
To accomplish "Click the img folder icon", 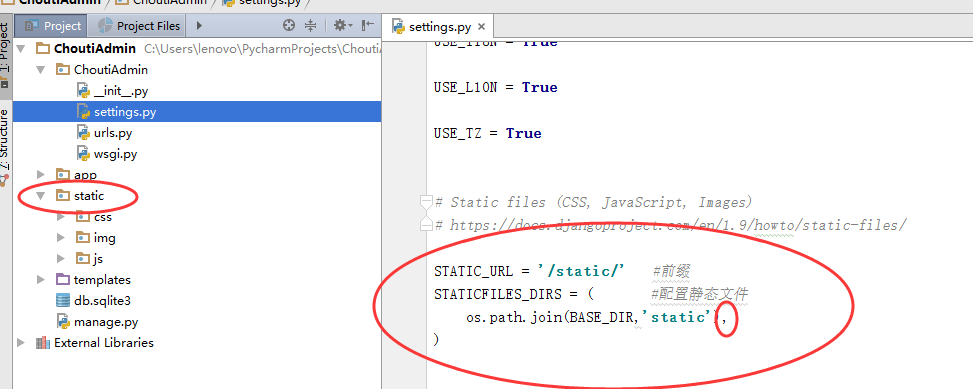I will pos(83,238).
